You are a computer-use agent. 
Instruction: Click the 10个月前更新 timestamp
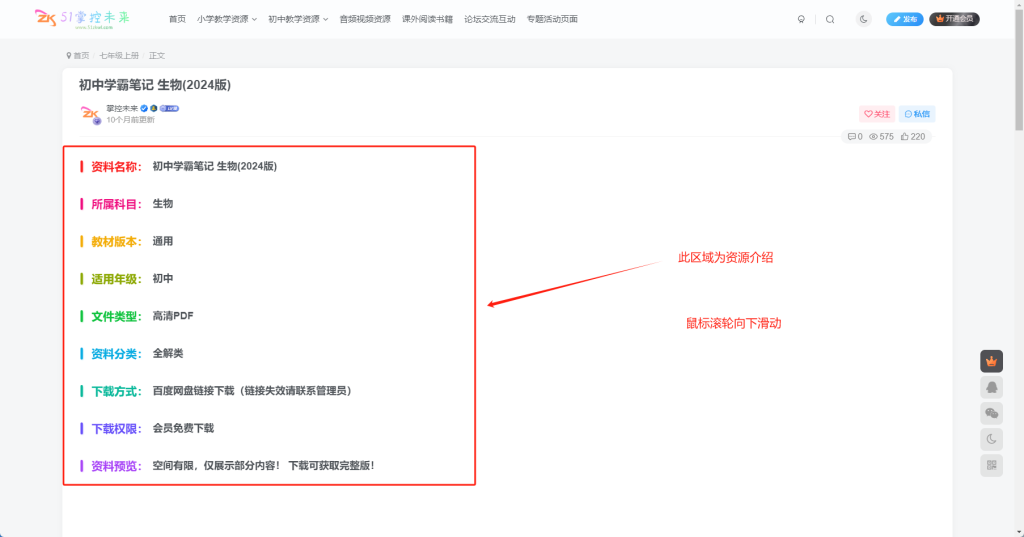(131, 120)
